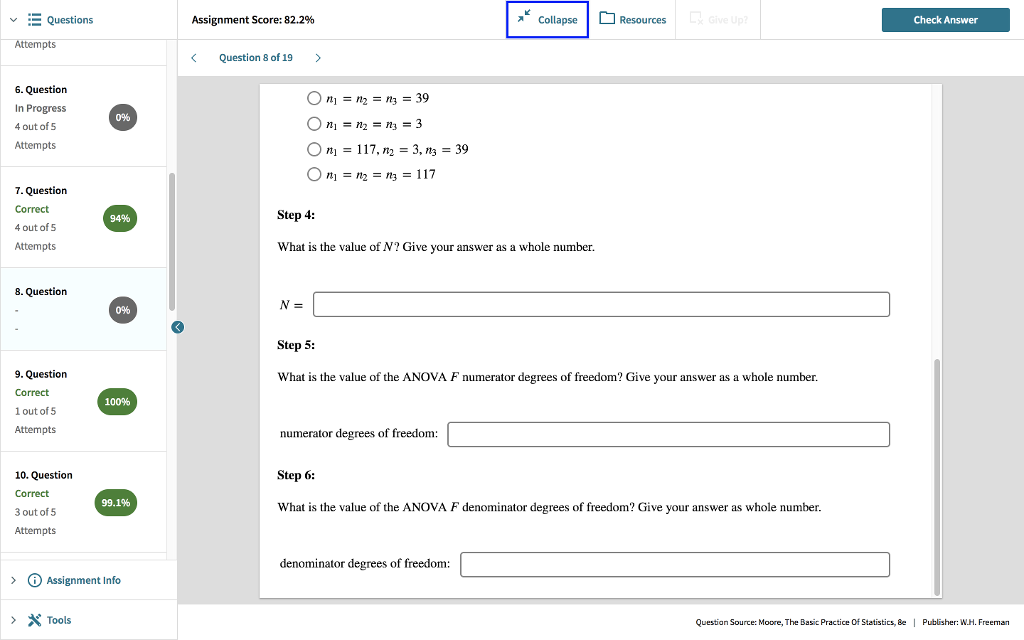Click the Questions list icon
1024x640 pixels.
coord(35,19)
